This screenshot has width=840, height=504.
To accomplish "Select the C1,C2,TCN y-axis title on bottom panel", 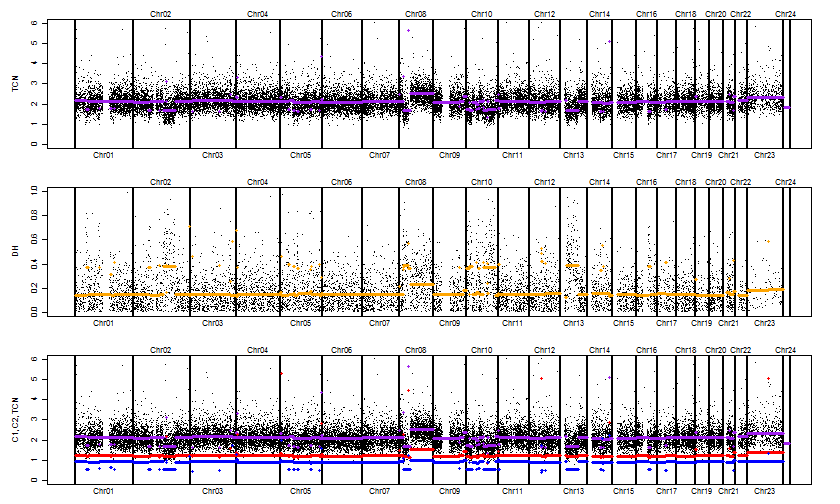I will point(15,420).
